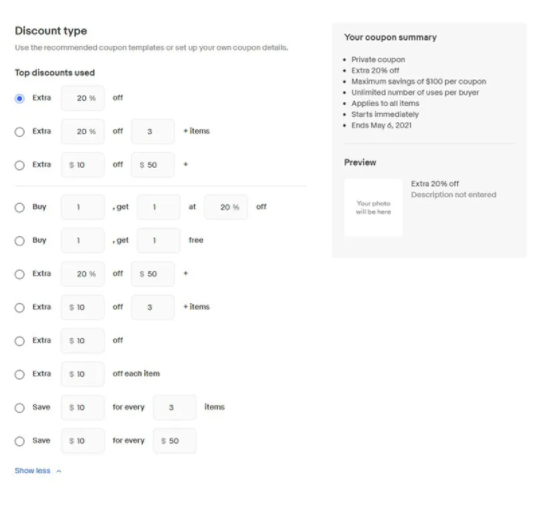542x507 pixels.
Task: Pick the Buy 1 get 1 free option
Action: pos(20,241)
